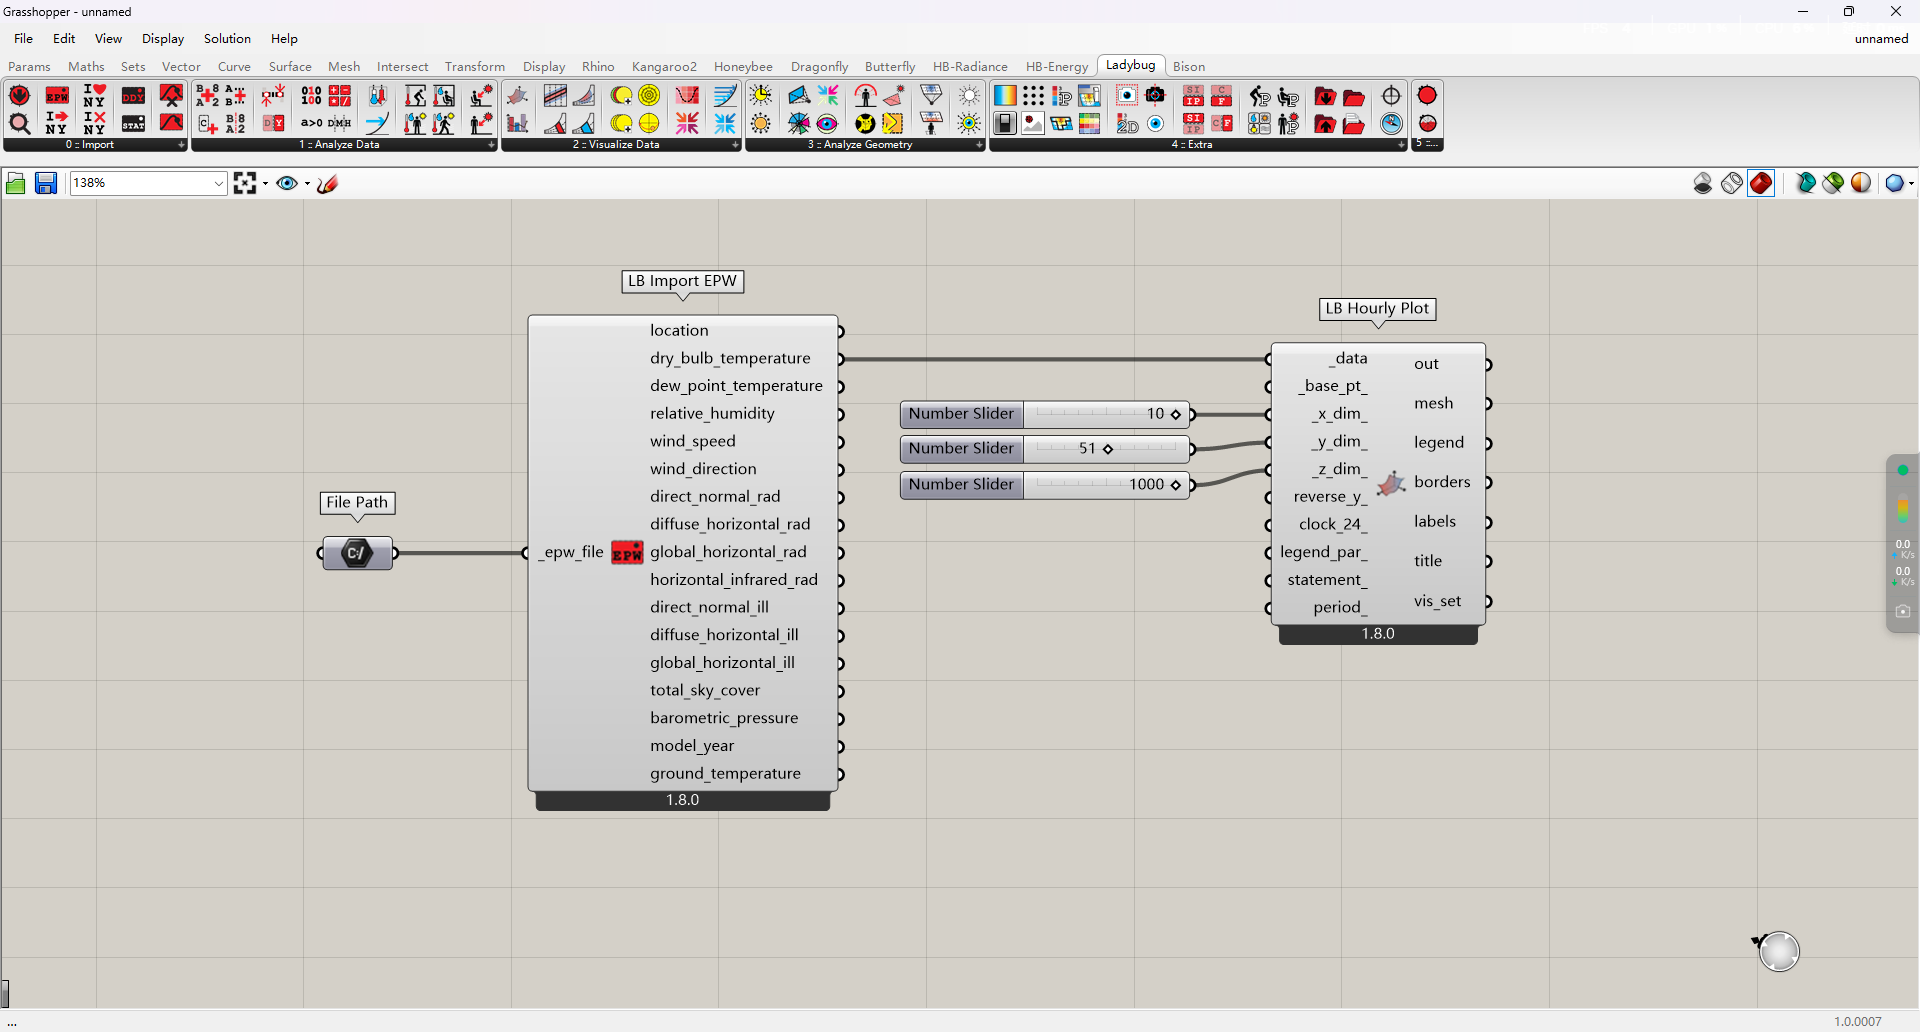Click the 5 :: collapsed panel label

click(1427, 145)
